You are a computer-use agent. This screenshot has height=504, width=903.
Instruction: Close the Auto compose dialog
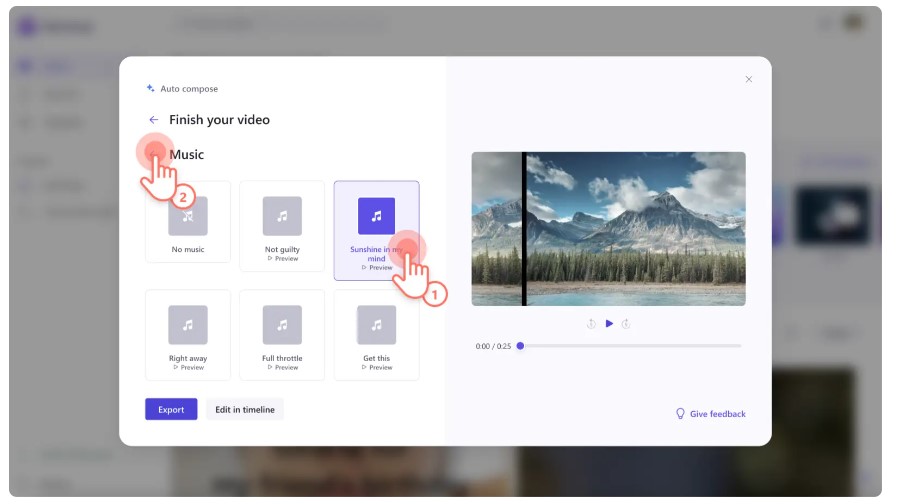pyautogui.click(x=749, y=79)
